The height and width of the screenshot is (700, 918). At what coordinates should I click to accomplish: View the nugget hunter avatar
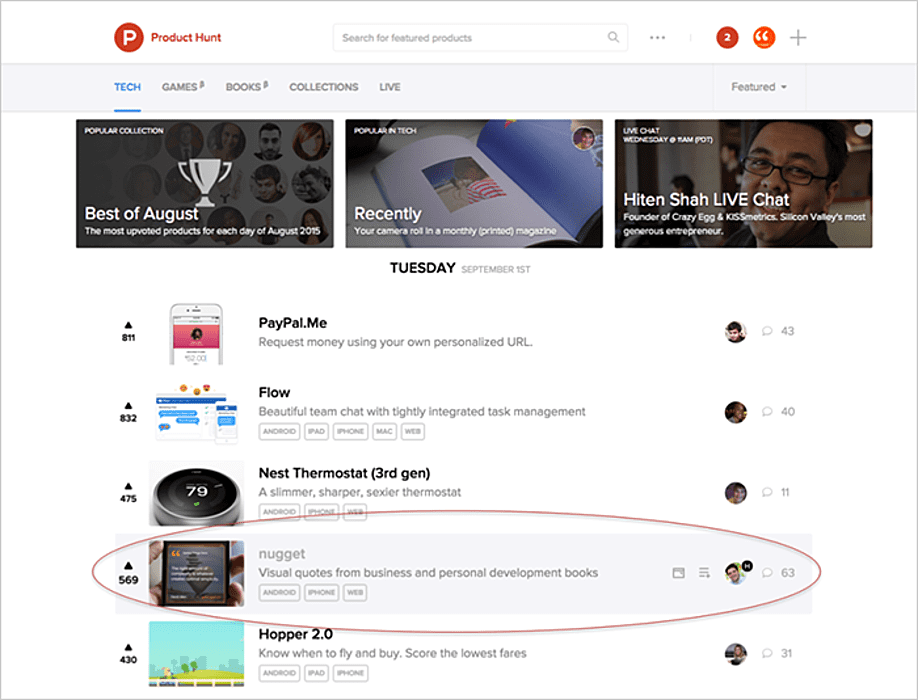[x=735, y=573]
